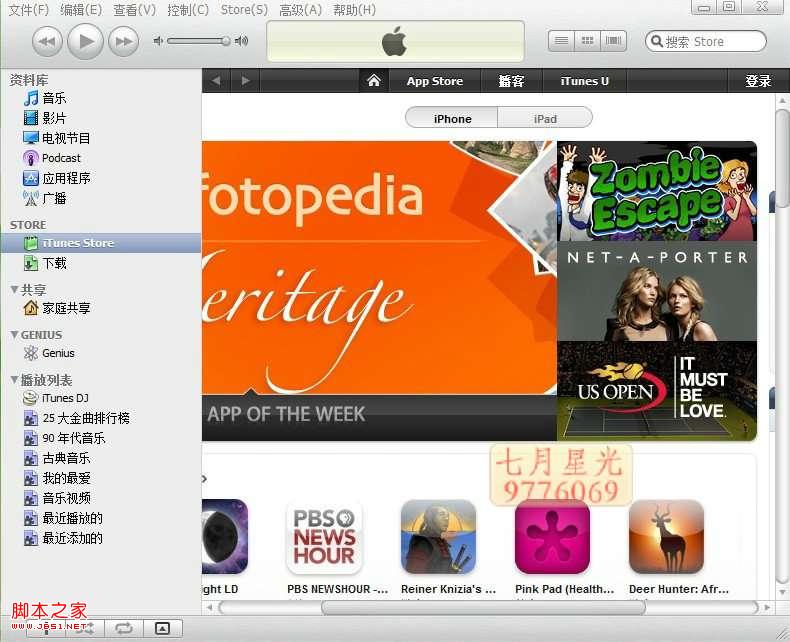Open fotopedia Heritage App of the Week banner
This screenshot has height=642, width=790.
[x=379, y=291]
